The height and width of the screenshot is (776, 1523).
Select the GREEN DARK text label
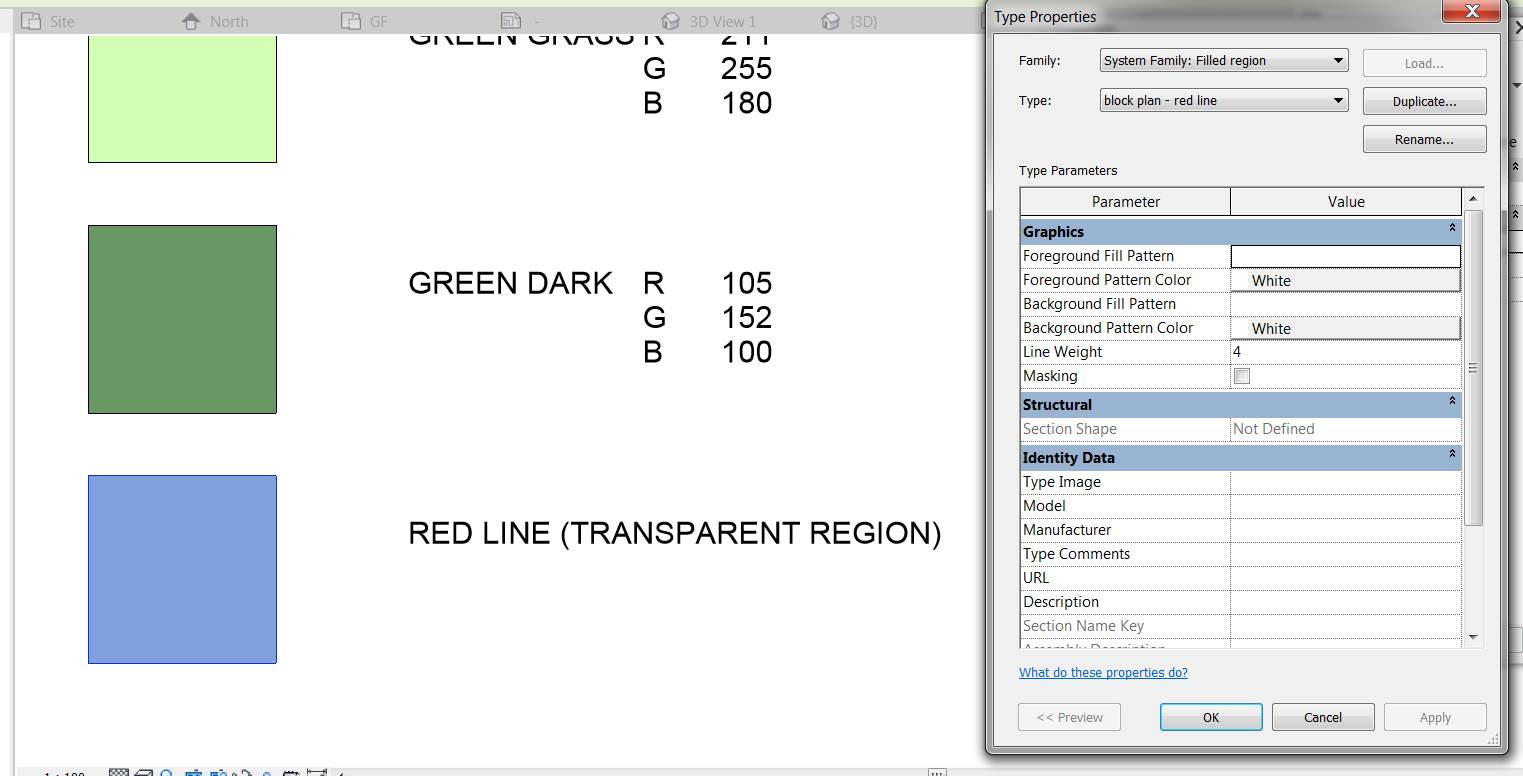tap(510, 283)
